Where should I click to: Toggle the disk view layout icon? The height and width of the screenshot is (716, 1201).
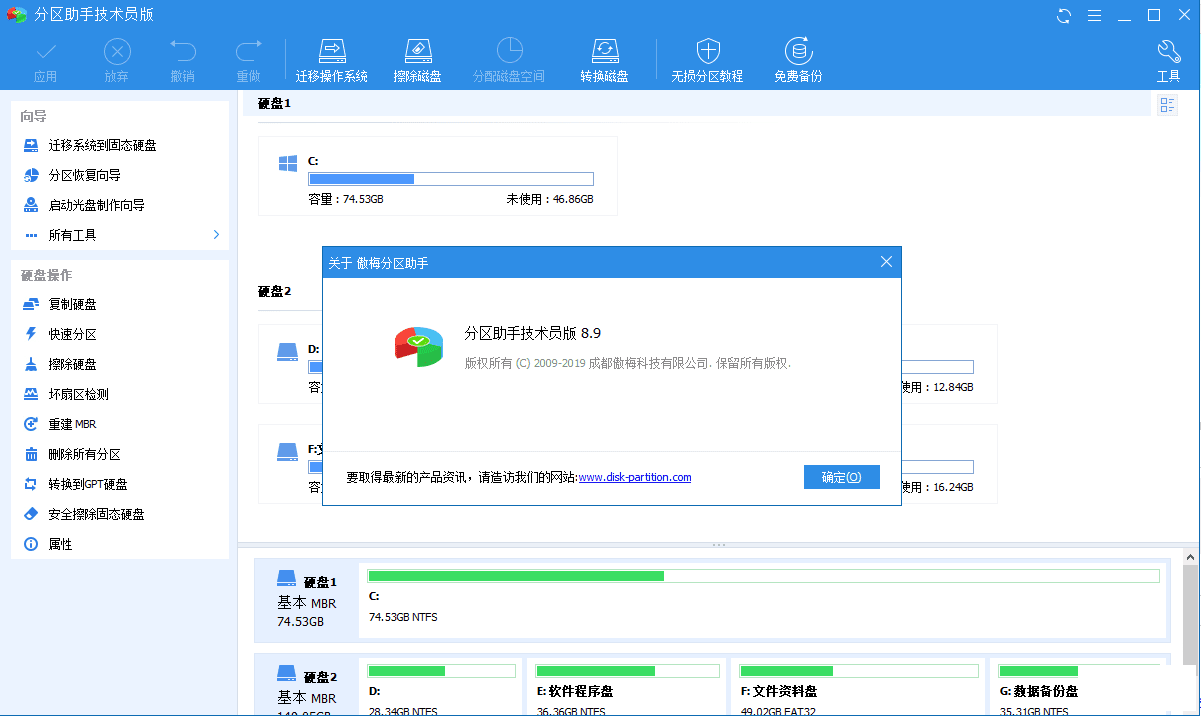1168,105
